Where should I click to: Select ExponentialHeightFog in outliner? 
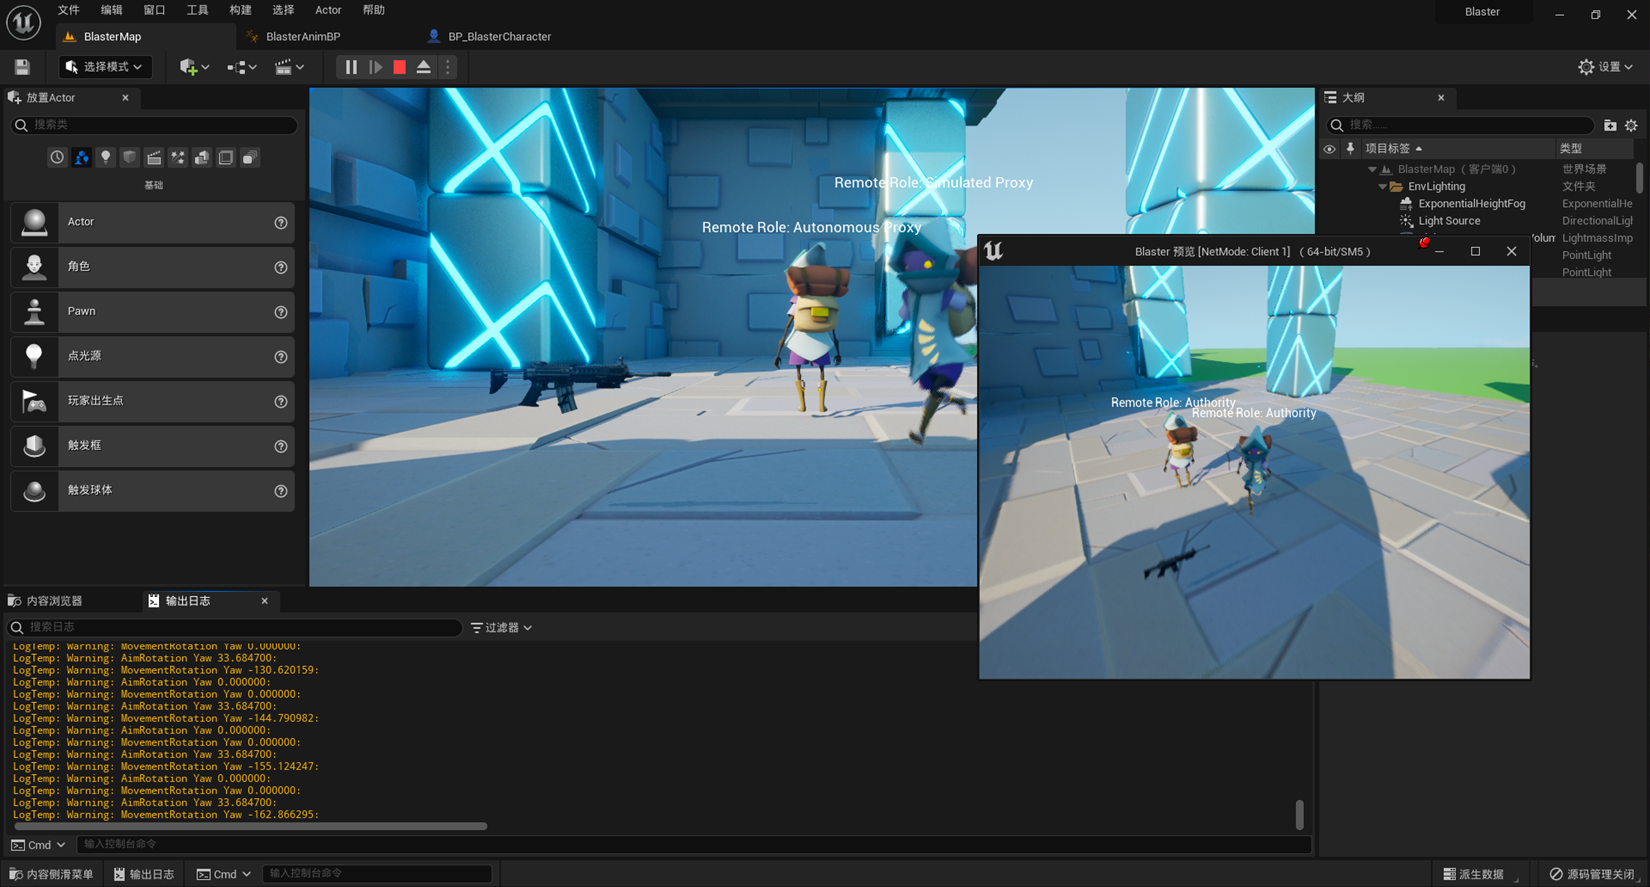[x=1471, y=204]
